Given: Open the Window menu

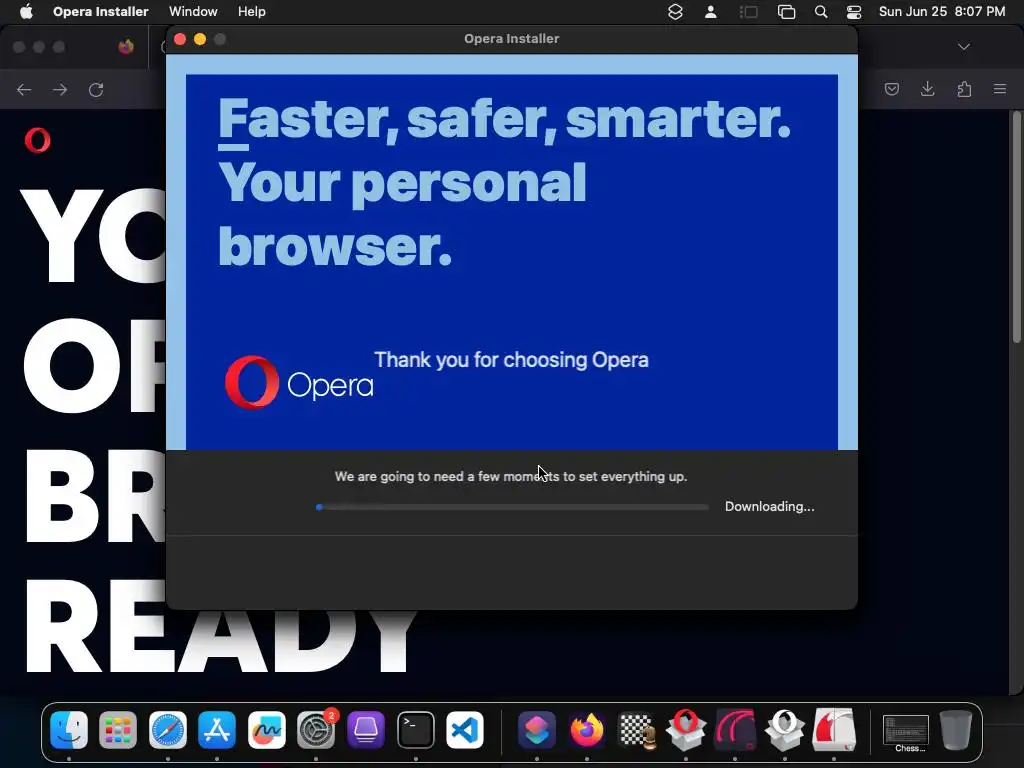Looking at the screenshot, I should [193, 12].
